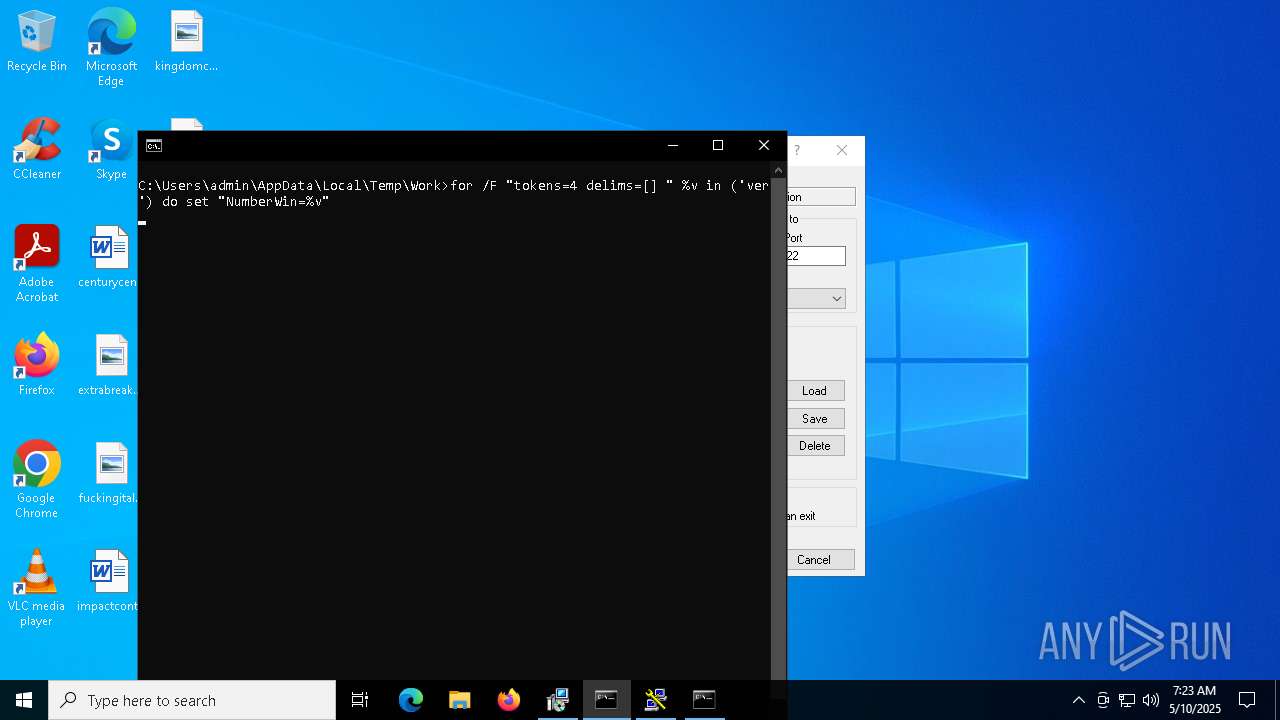The height and width of the screenshot is (720, 1280).
Task: Open Skype desktop shortcut
Action: (111, 150)
